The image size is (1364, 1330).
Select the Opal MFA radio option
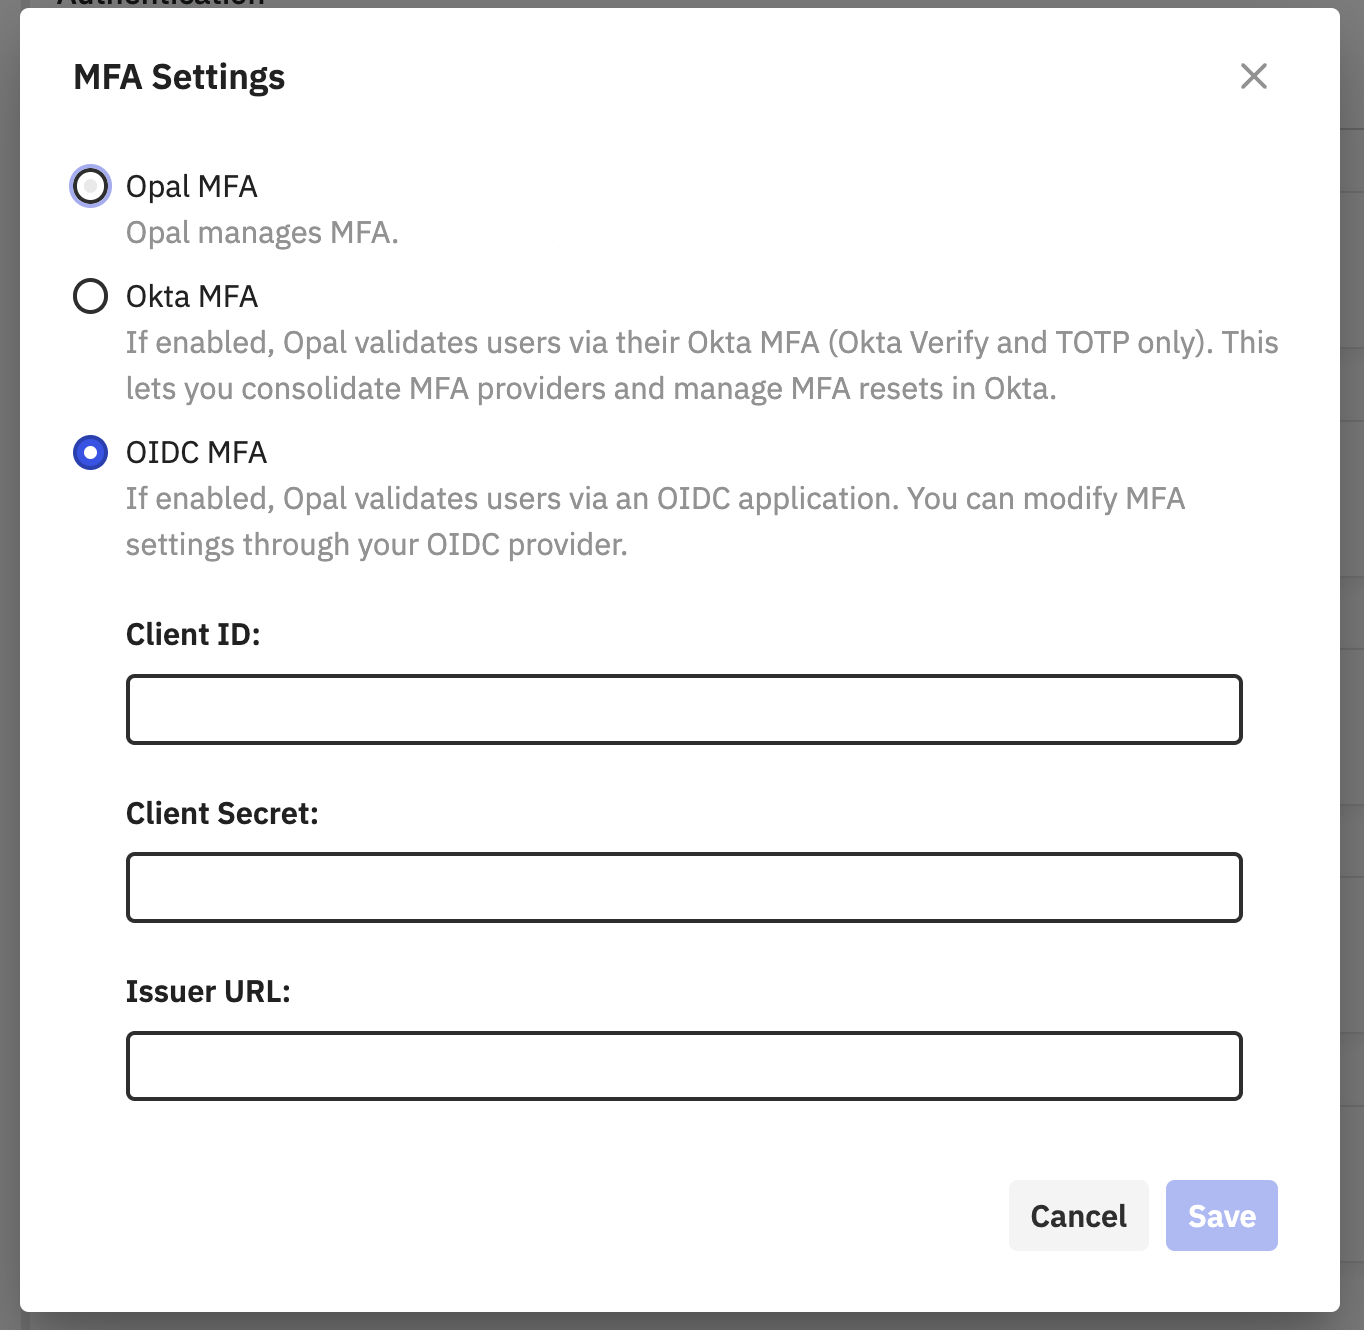pyautogui.click(x=90, y=186)
